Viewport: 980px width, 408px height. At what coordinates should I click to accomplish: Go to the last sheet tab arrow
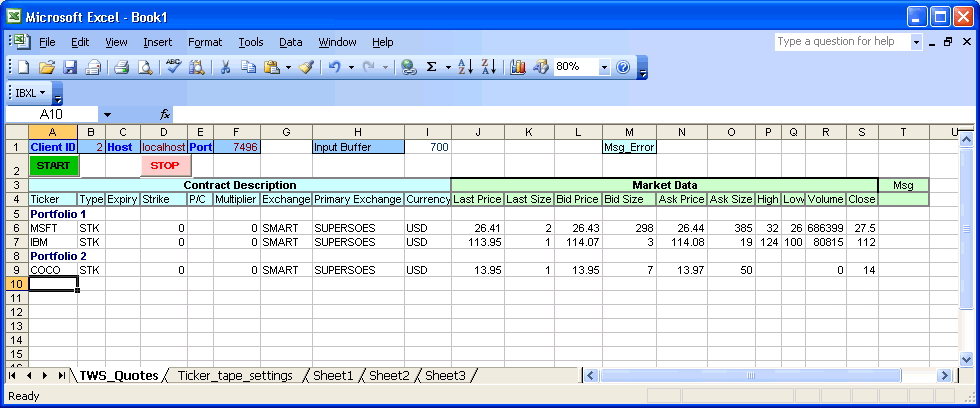(x=61, y=376)
